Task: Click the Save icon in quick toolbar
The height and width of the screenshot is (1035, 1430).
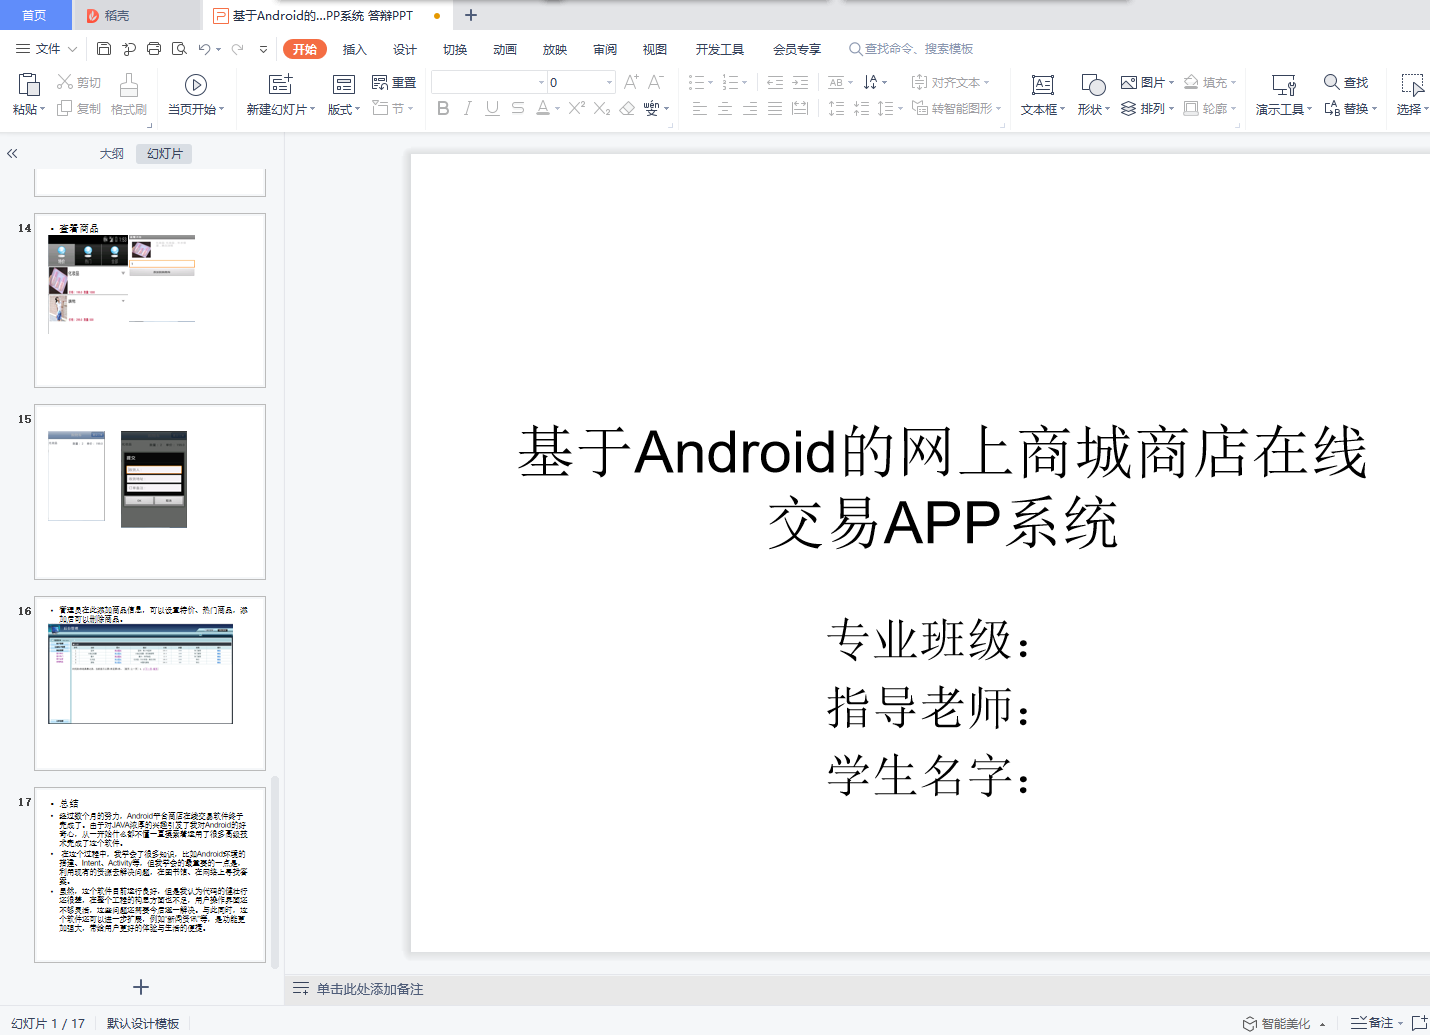Action: (104, 48)
